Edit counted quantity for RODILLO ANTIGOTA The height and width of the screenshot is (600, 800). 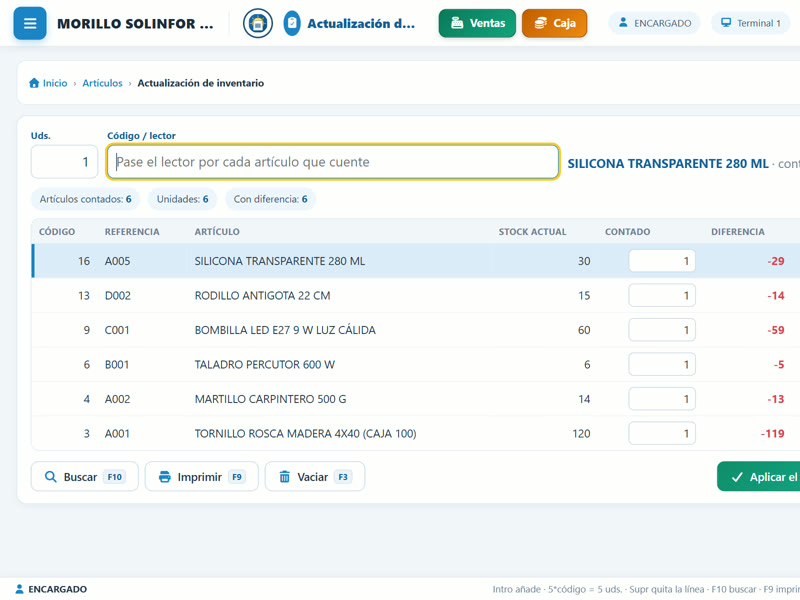tap(662, 295)
